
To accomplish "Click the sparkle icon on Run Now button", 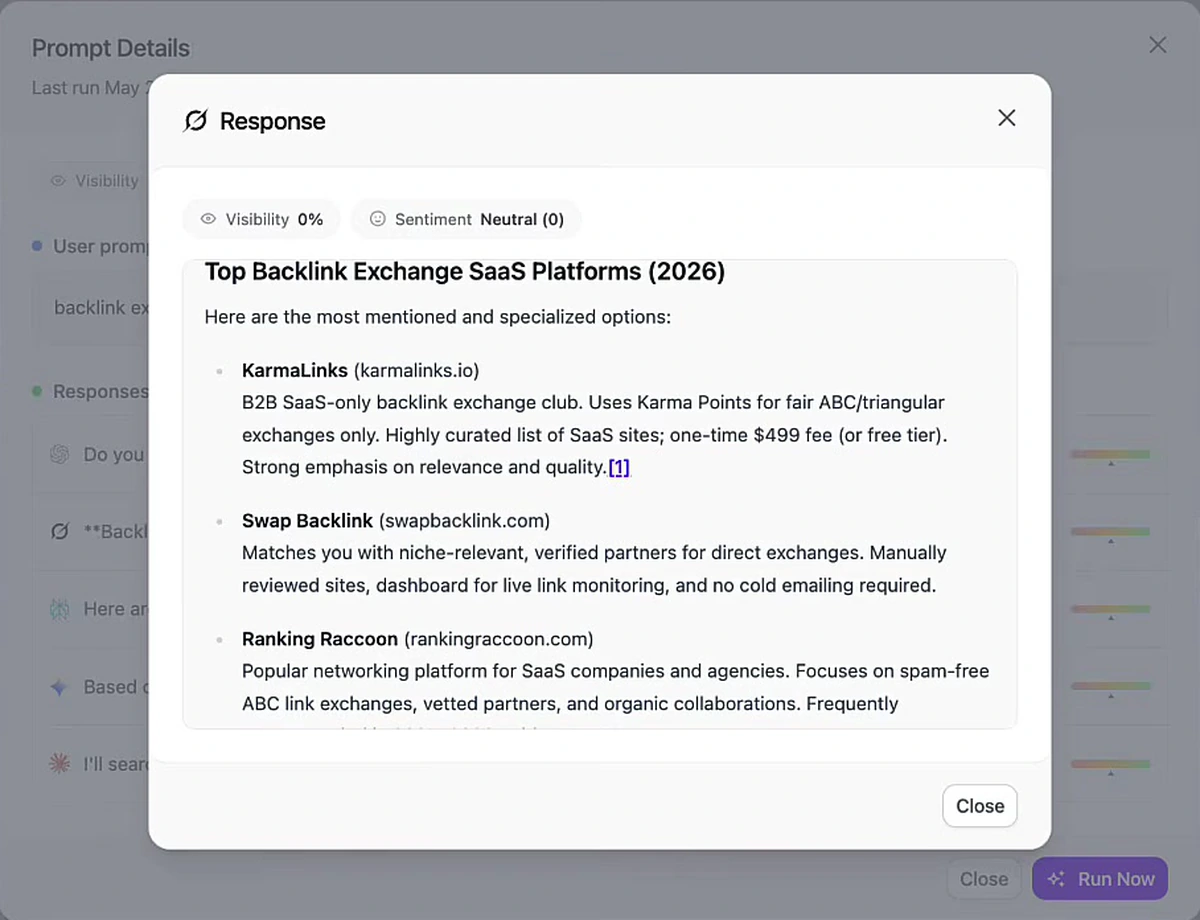I will (1056, 879).
